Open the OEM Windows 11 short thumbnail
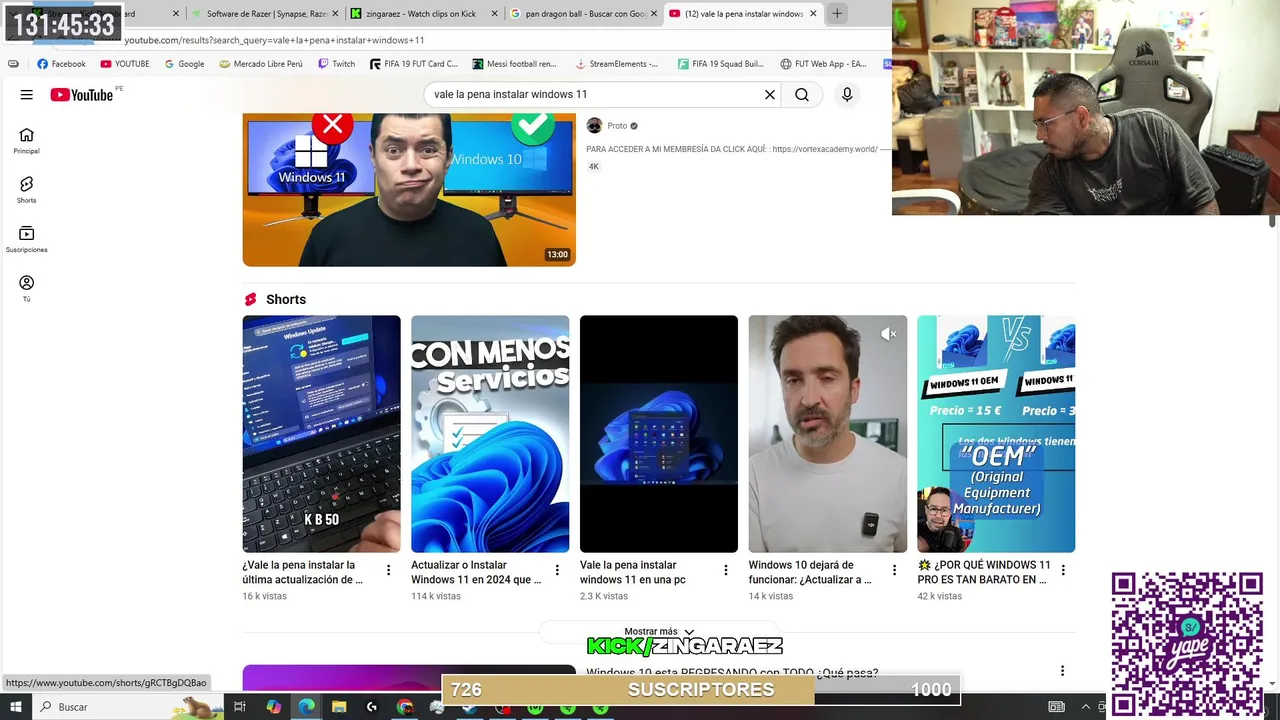The width and height of the screenshot is (1280, 720). click(x=996, y=434)
